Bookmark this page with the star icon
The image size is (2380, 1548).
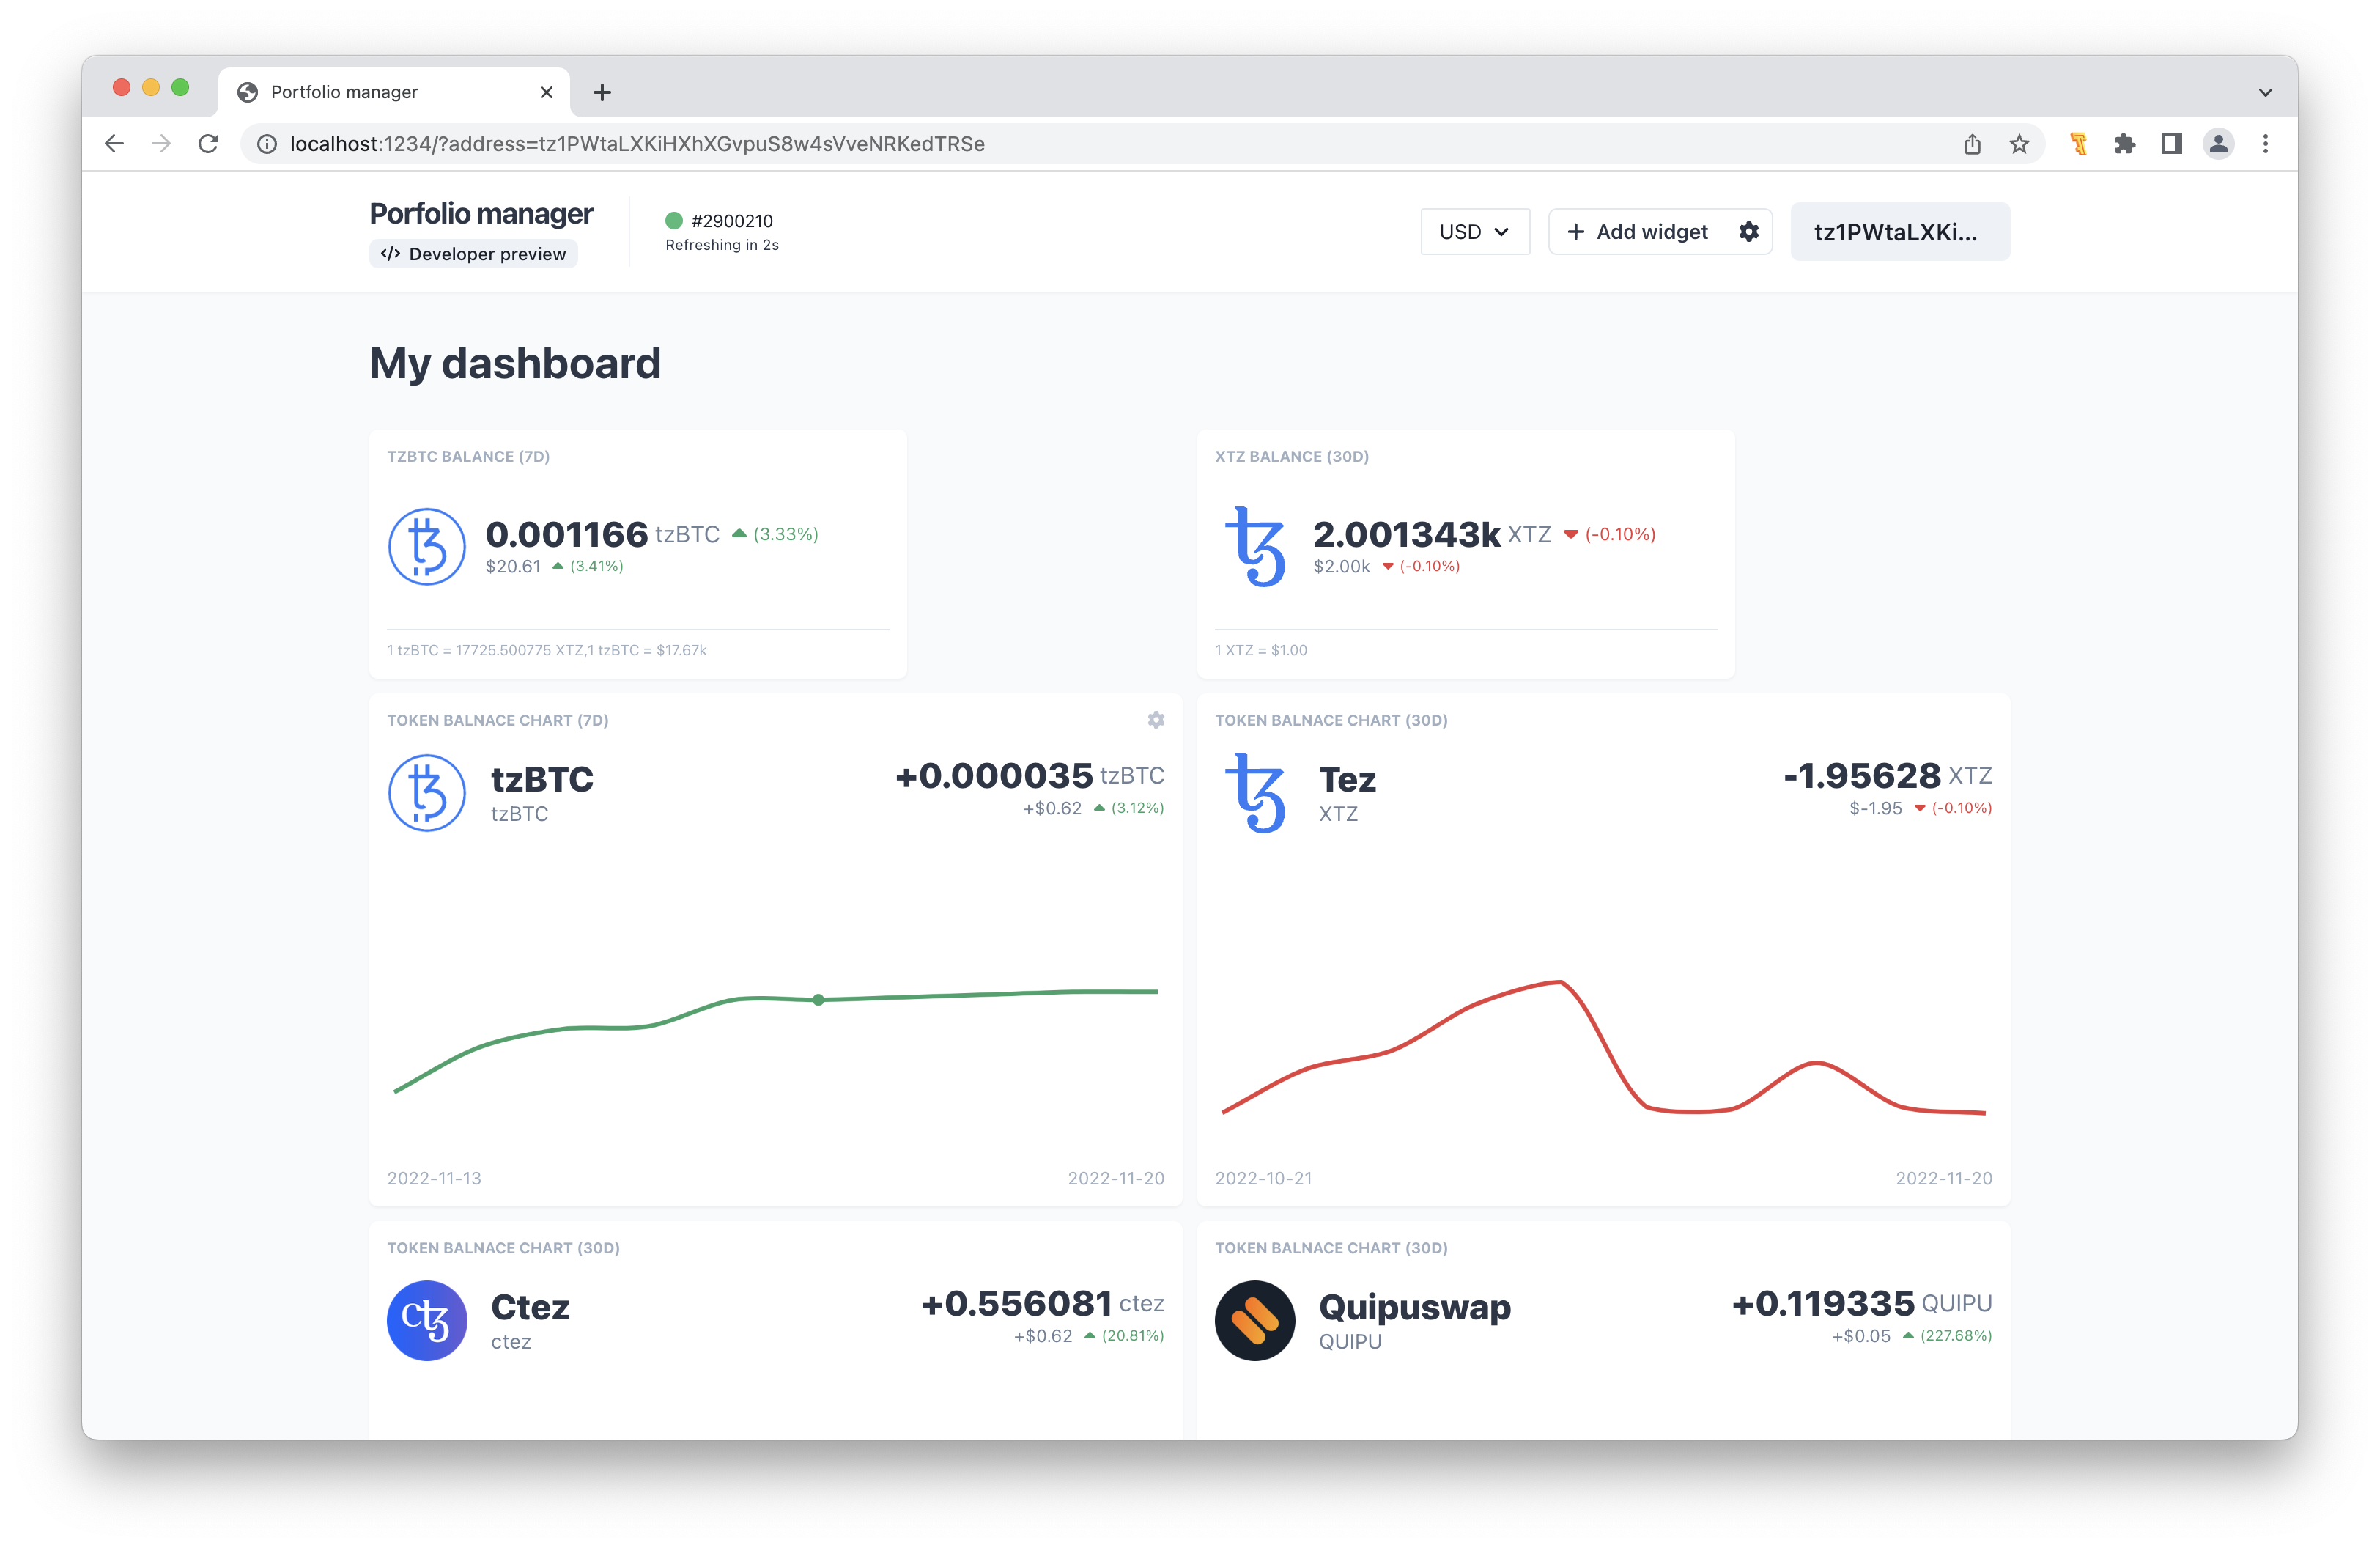click(x=2019, y=144)
